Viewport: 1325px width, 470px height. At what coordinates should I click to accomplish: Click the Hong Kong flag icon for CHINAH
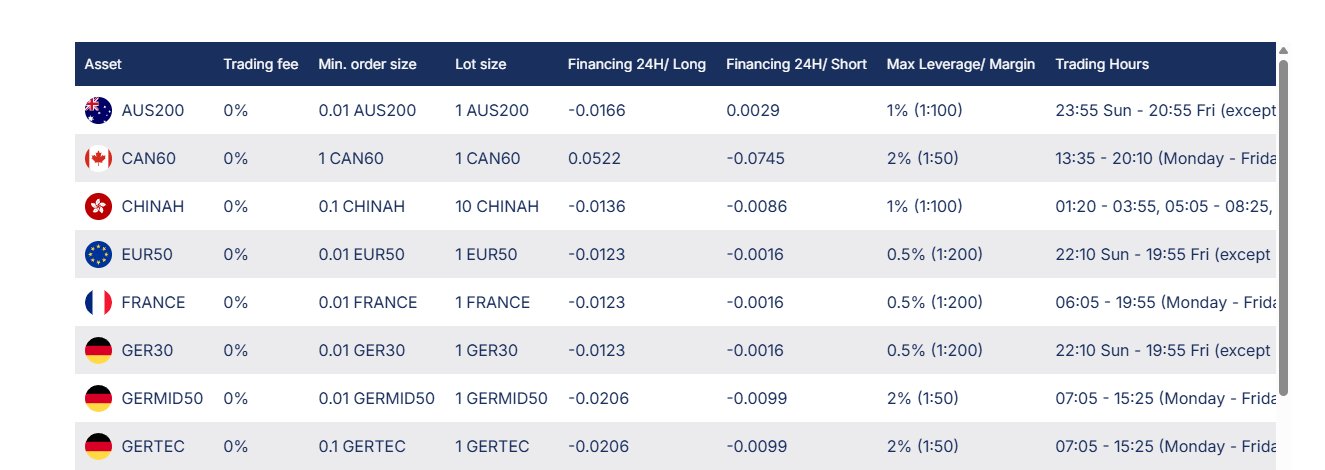pyautogui.click(x=98, y=206)
